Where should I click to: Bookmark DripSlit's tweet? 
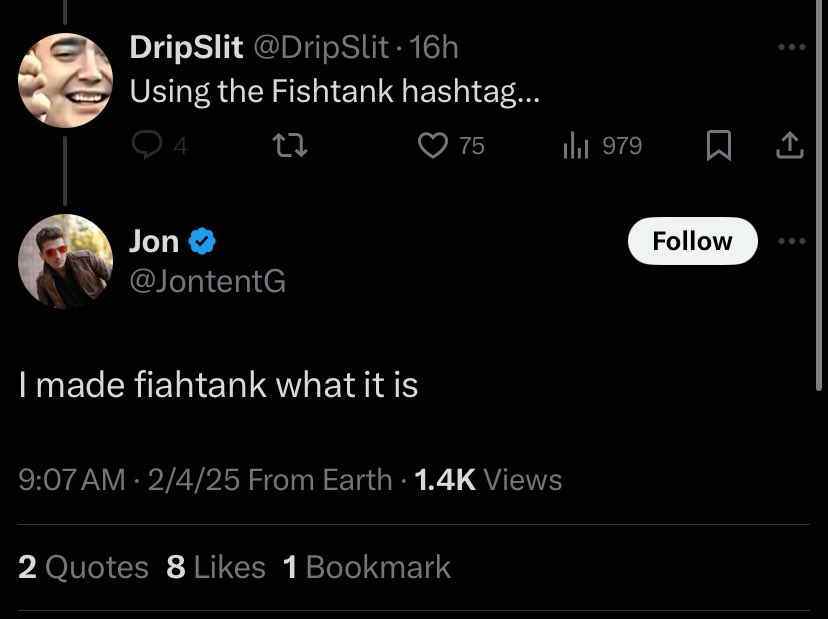(x=718, y=146)
